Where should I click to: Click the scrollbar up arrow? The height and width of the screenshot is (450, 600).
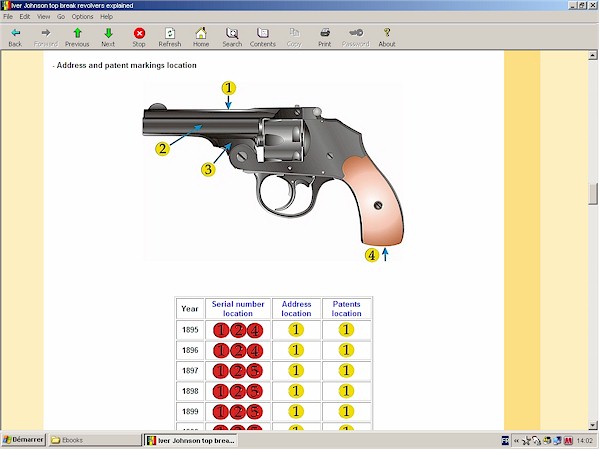[x=593, y=55]
